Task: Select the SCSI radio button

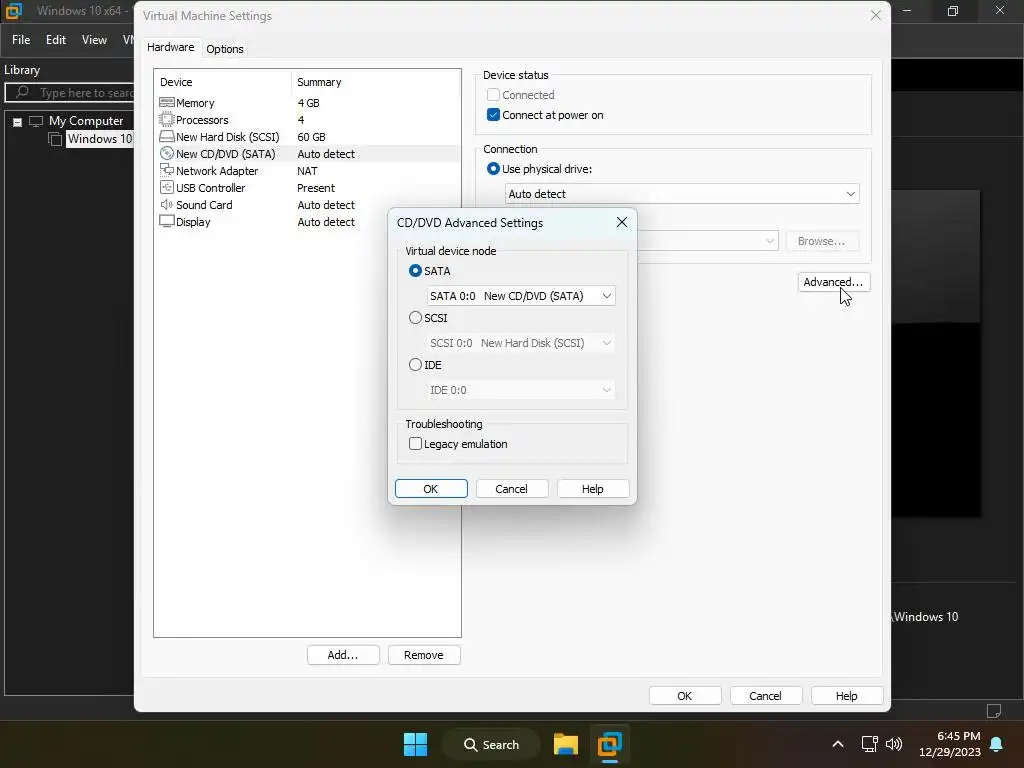Action: (415, 317)
